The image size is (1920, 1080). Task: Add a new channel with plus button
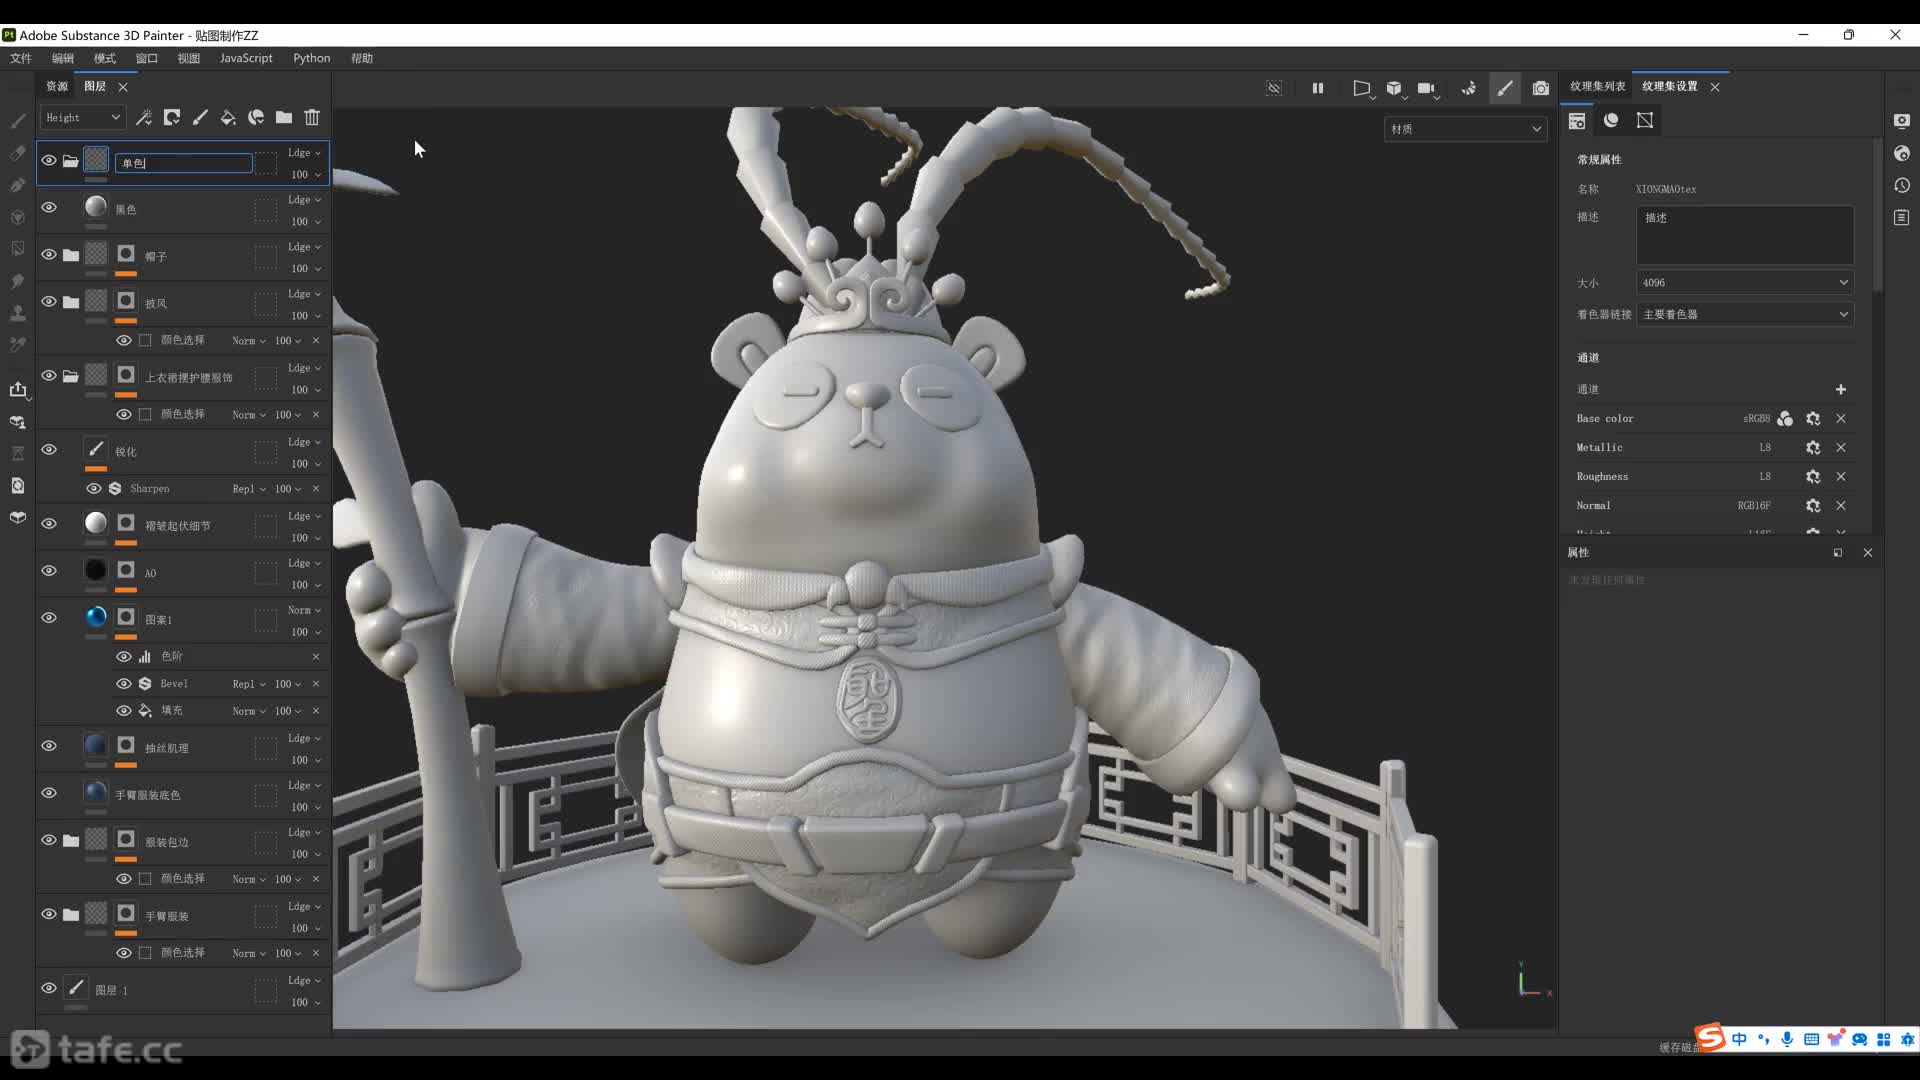[1840, 389]
